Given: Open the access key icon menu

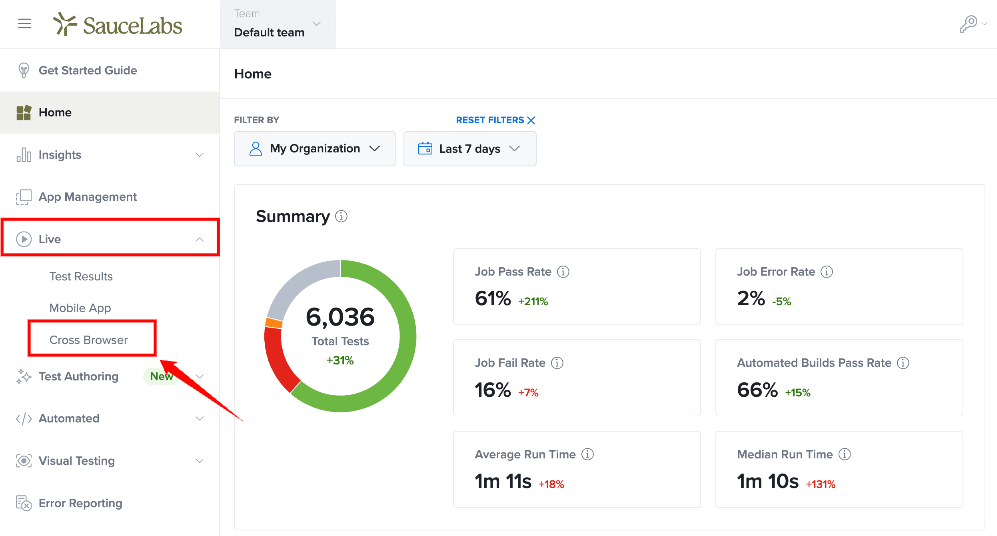Looking at the screenshot, I should pyautogui.click(x=973, y=24).
